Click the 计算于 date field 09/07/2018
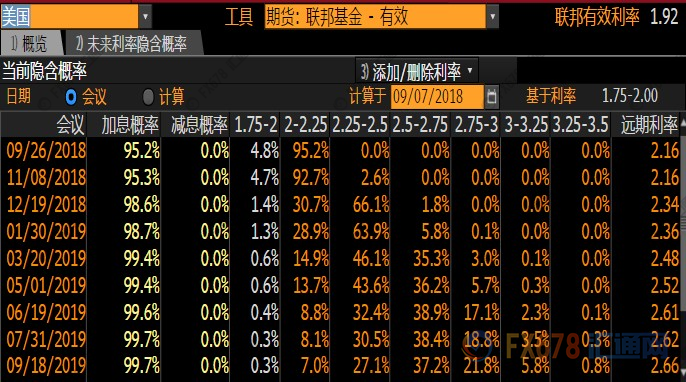The height and width of the screenshot is (382, 686). (x=437, y=96)
